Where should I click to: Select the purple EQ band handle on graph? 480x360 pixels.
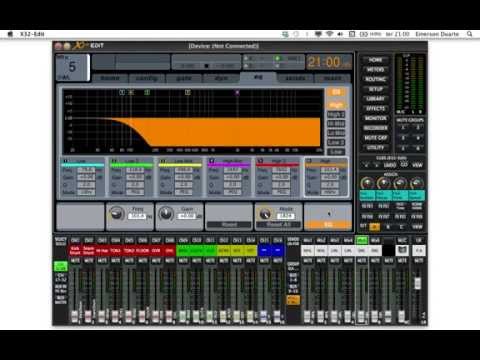click(237, 92)
